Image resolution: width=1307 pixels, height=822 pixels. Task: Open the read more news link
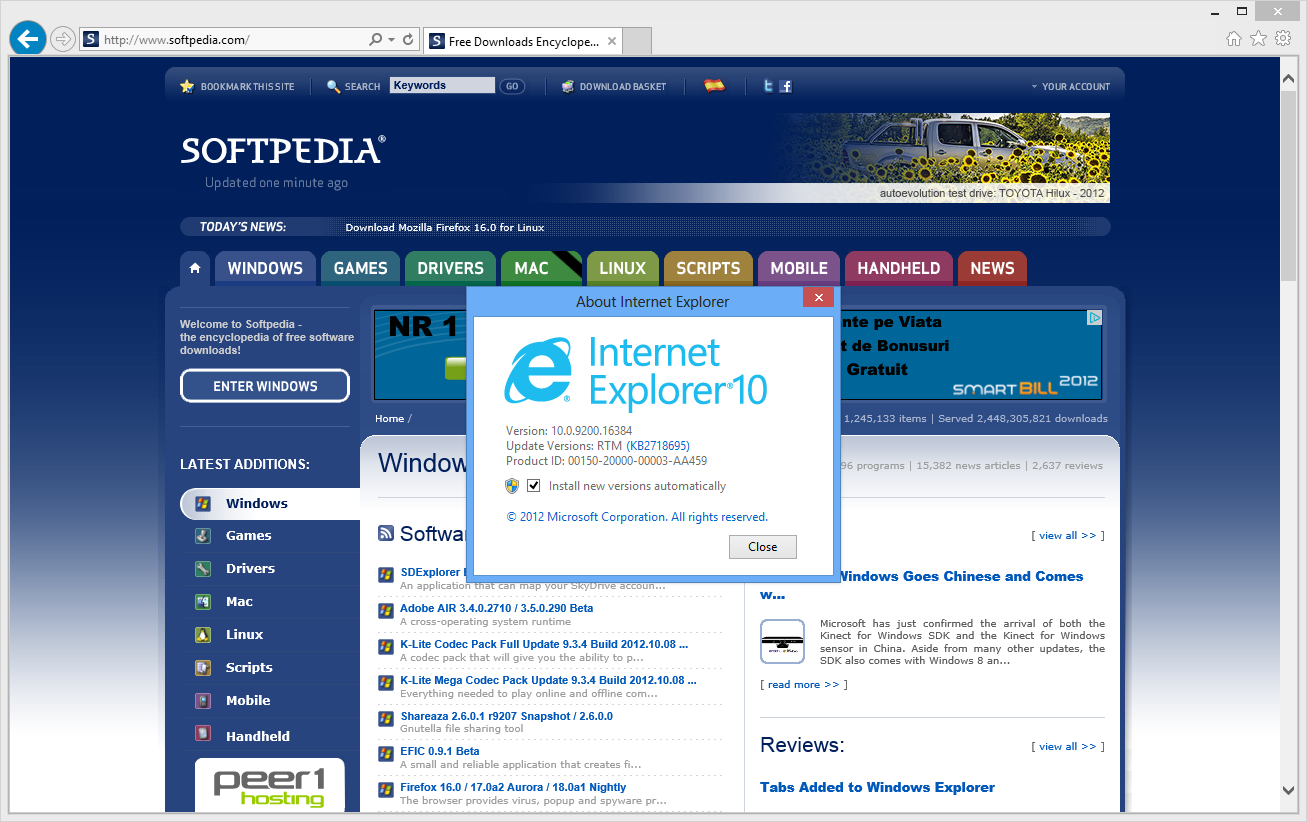(x=803, y=685)
